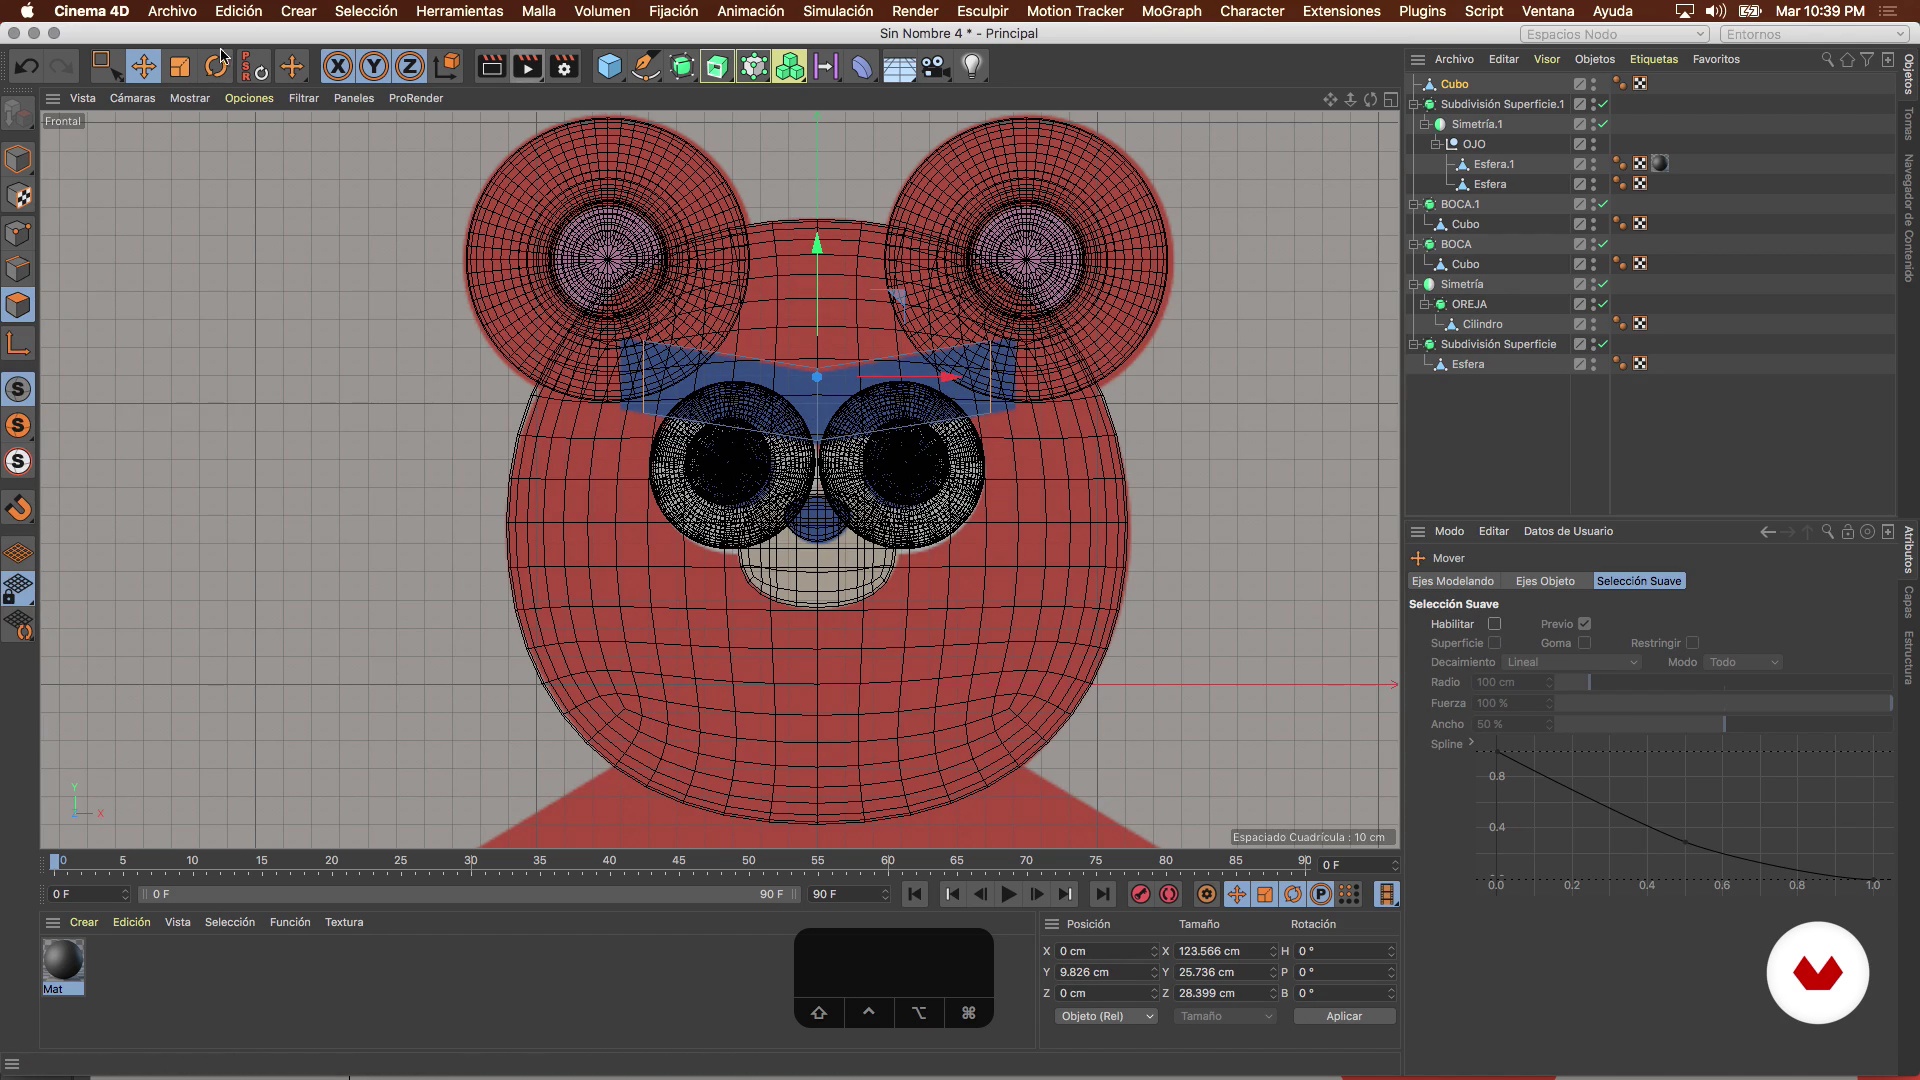The width and height of the screenshot is (1920, 1080).
Task: Open viewport Cámaras menu
Action: click(x=132, y=98)
